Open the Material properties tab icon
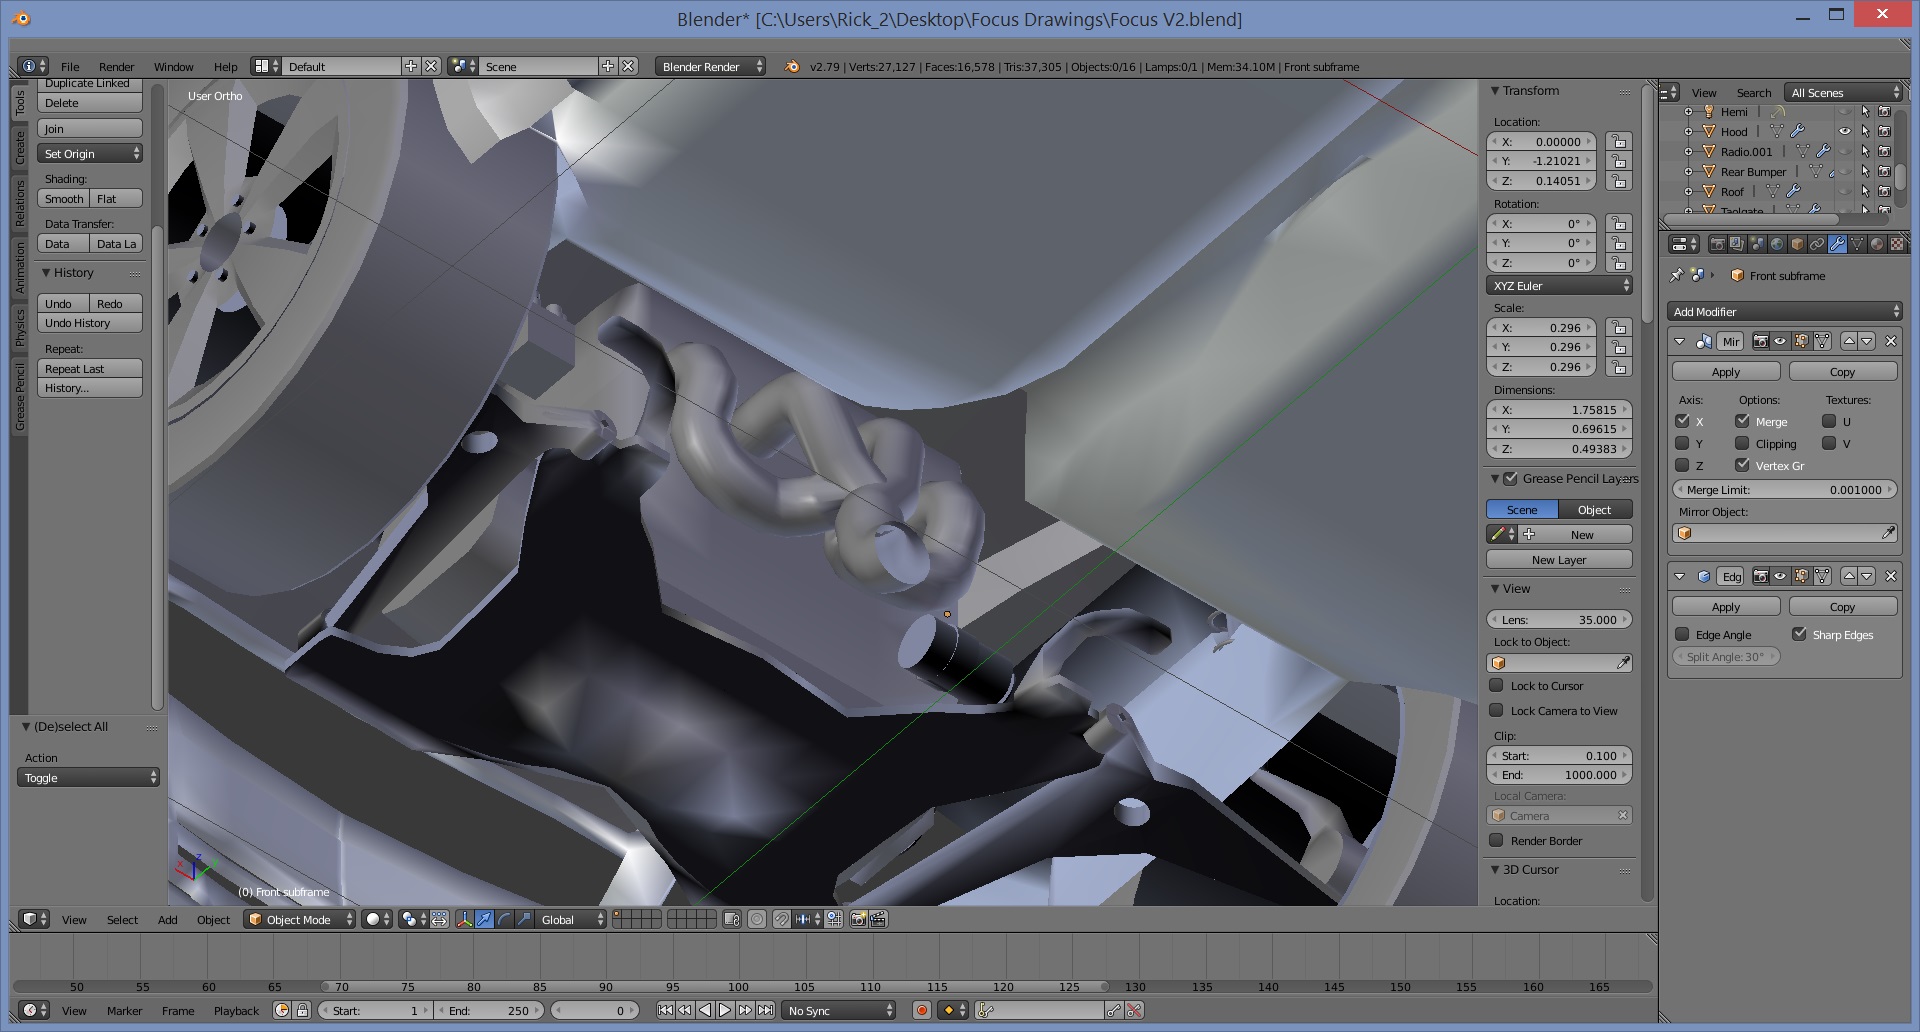Screen dimensions: 1920x1032 pyautogui.click(x=1876, y=244)
